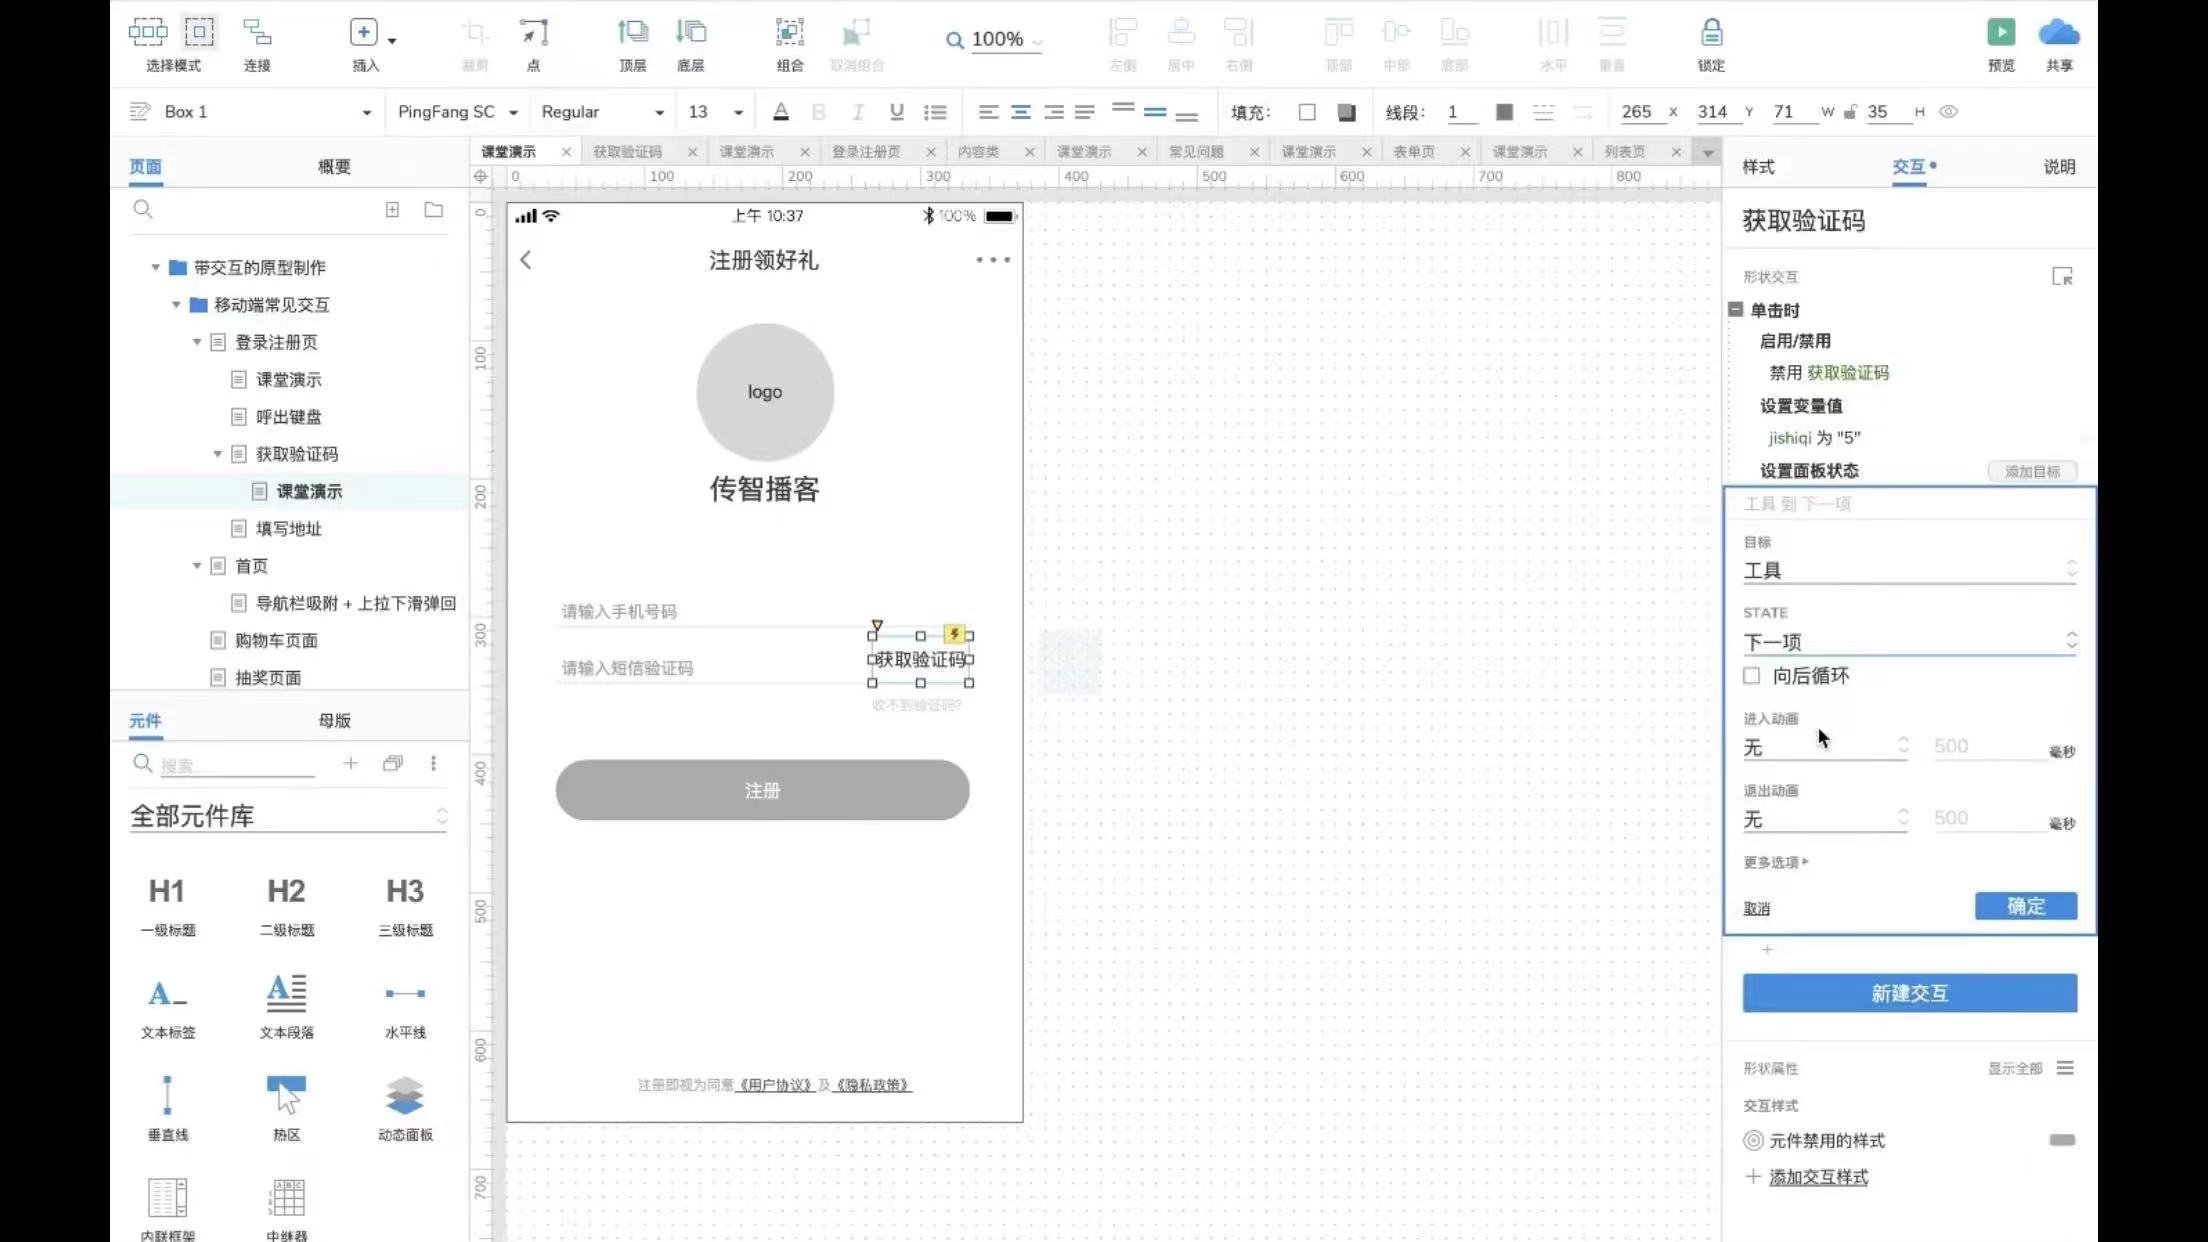Click the Point (点) tool icon
The height and width of the screenshot is (1242, 2208).
pyautogui.click(x=533, y=33)
